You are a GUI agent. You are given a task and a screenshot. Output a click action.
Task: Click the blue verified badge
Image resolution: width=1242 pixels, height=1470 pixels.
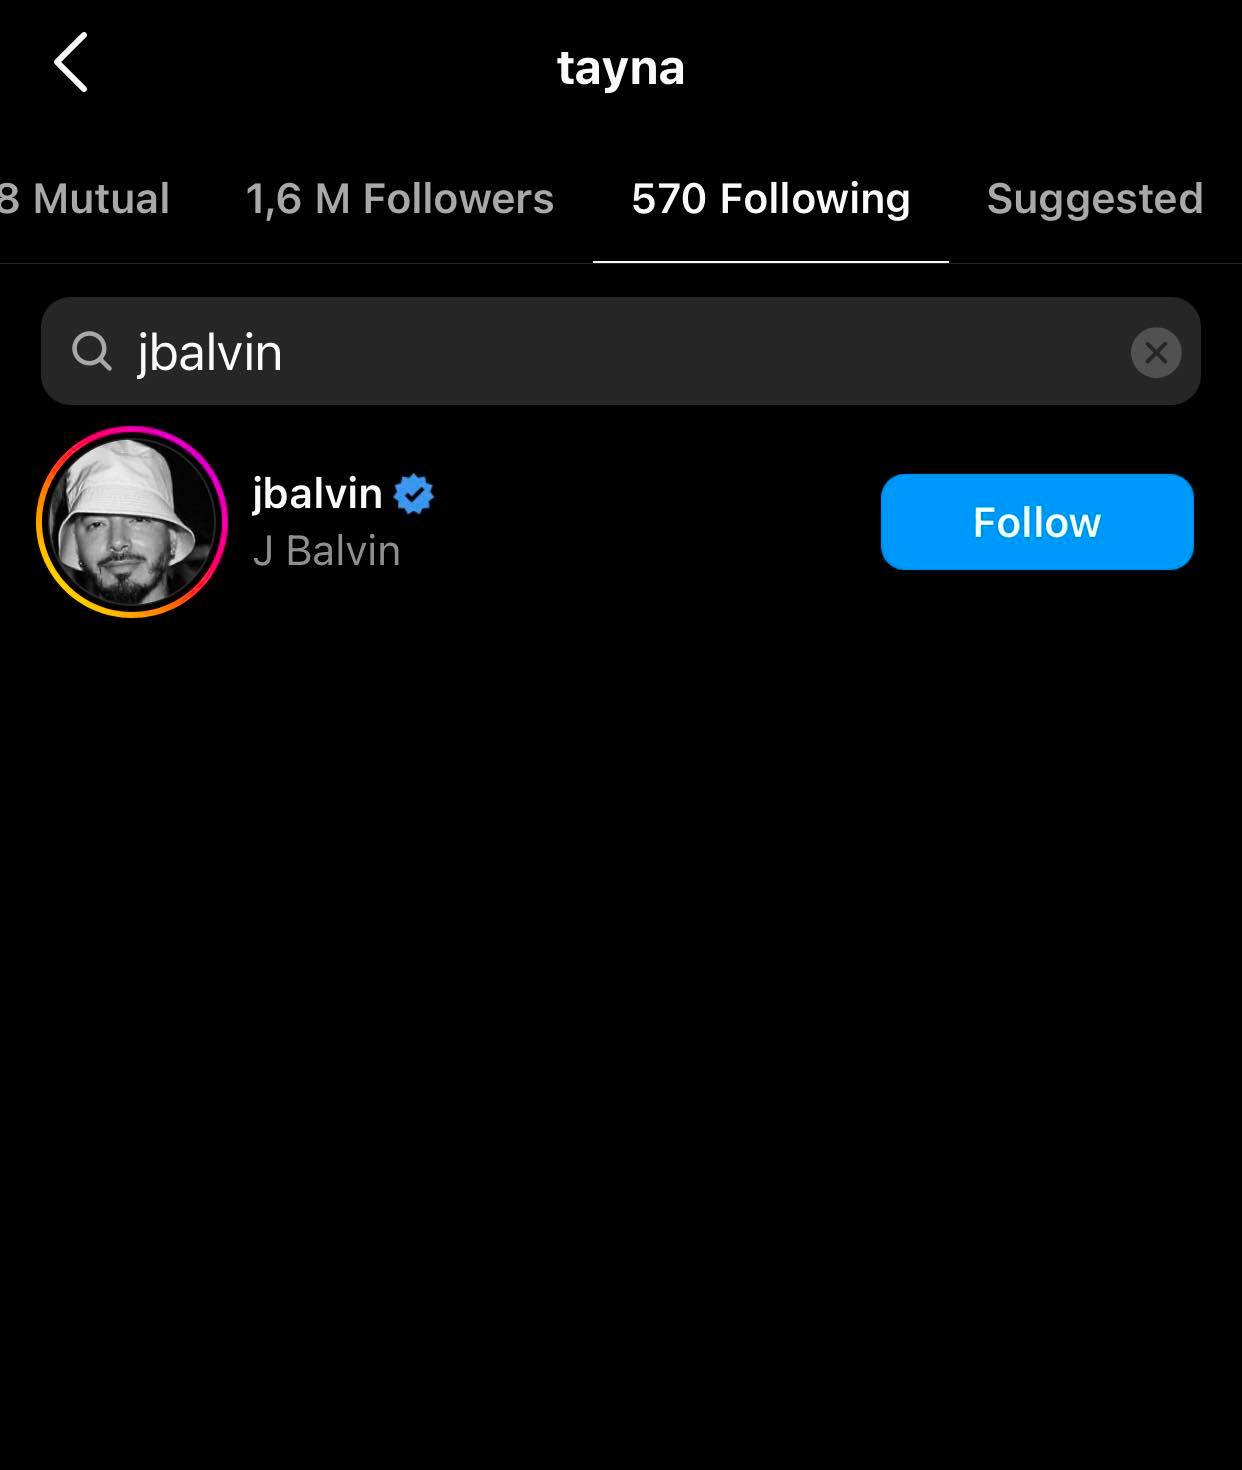tap(413, 494)
